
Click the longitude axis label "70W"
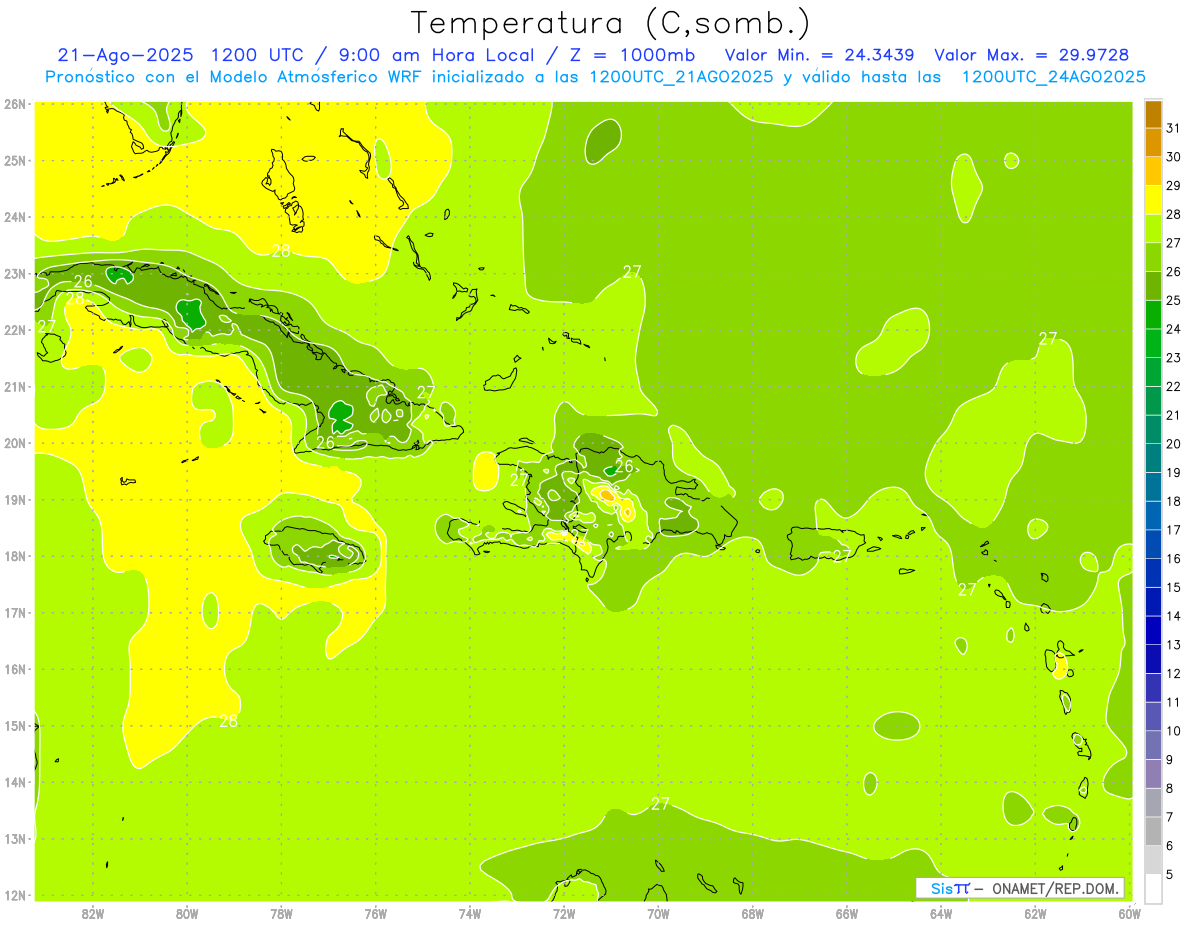coord(658,913)
